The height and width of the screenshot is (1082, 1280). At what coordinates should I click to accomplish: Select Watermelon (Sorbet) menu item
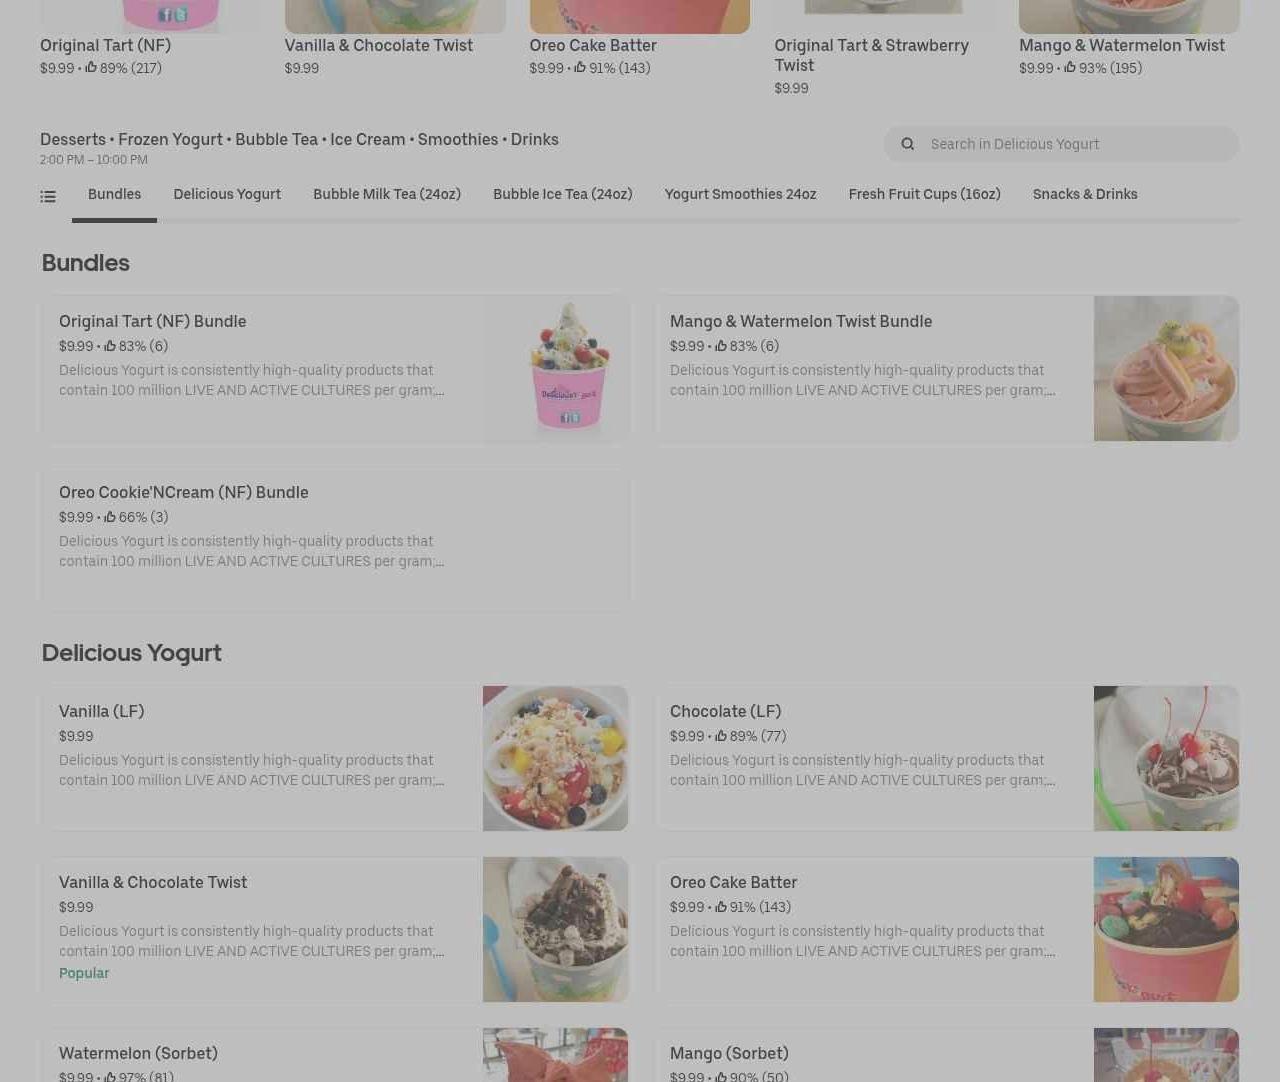coord(335,1055)
